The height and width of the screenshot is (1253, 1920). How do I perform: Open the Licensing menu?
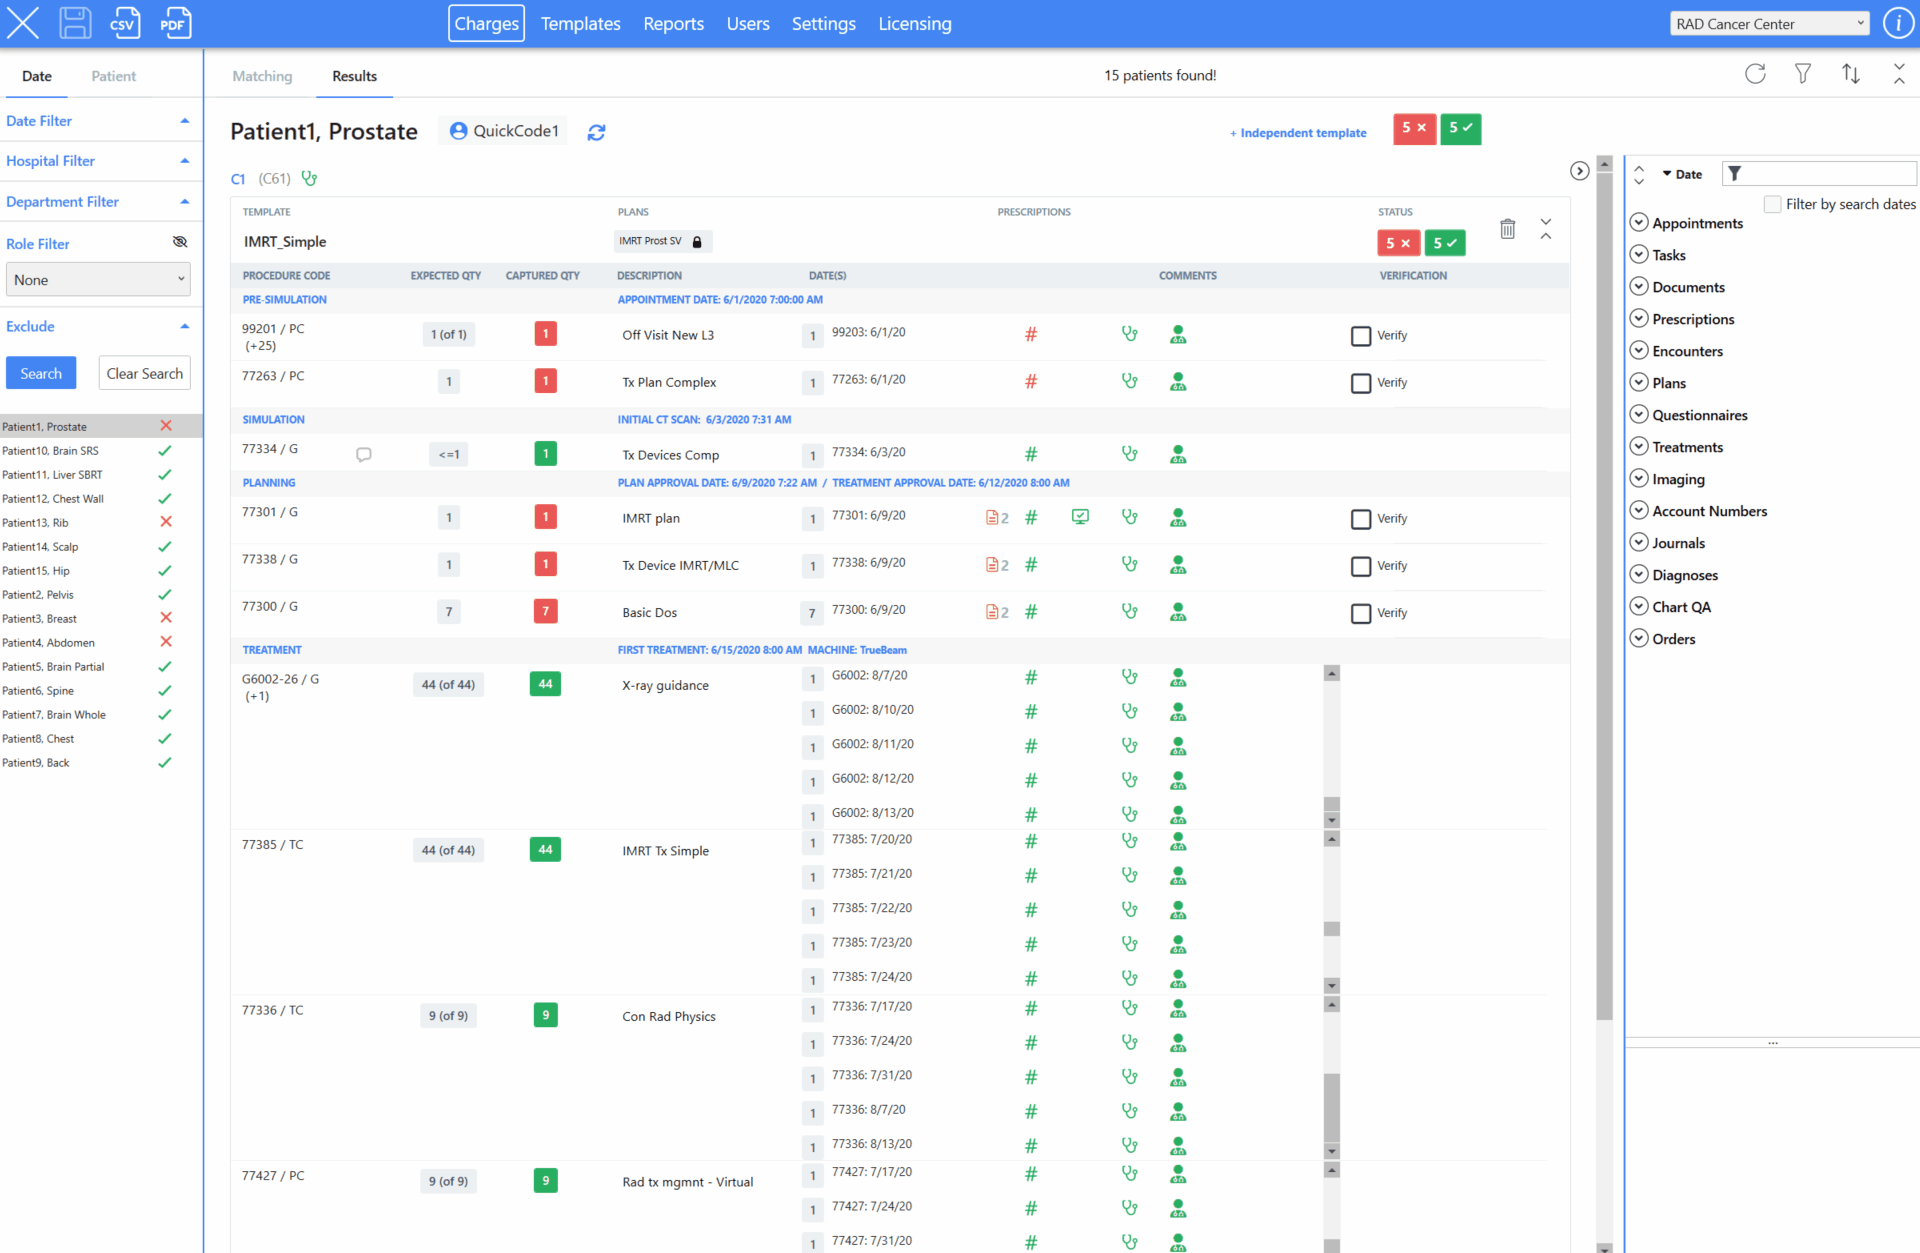[915, 24]
